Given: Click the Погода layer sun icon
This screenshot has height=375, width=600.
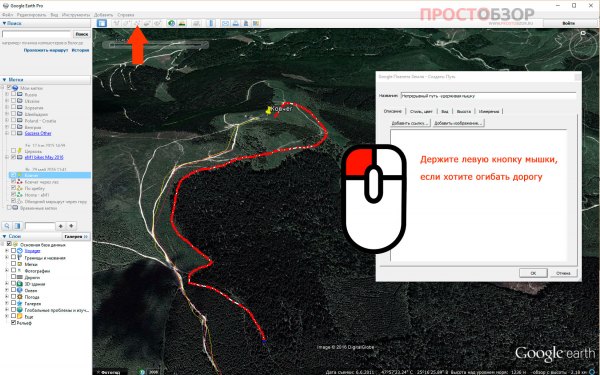Looking at the screenshot, I should point(20,297).
